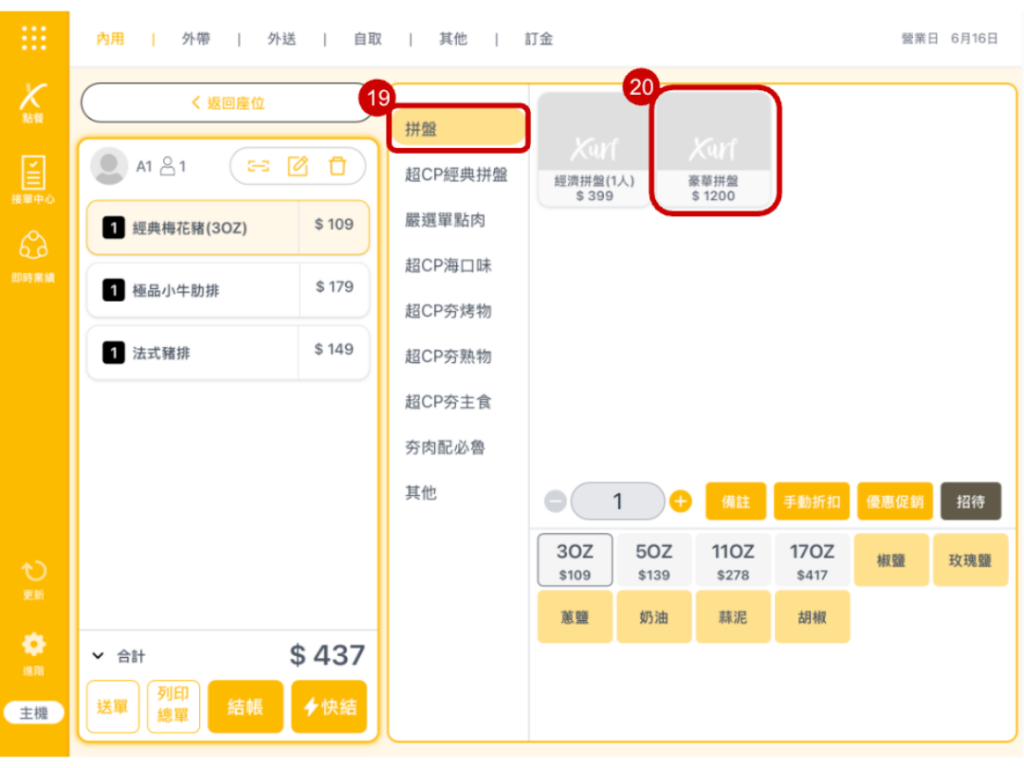
Task: Select the 超CP海口味 category
Action: [x=448, y=266]
